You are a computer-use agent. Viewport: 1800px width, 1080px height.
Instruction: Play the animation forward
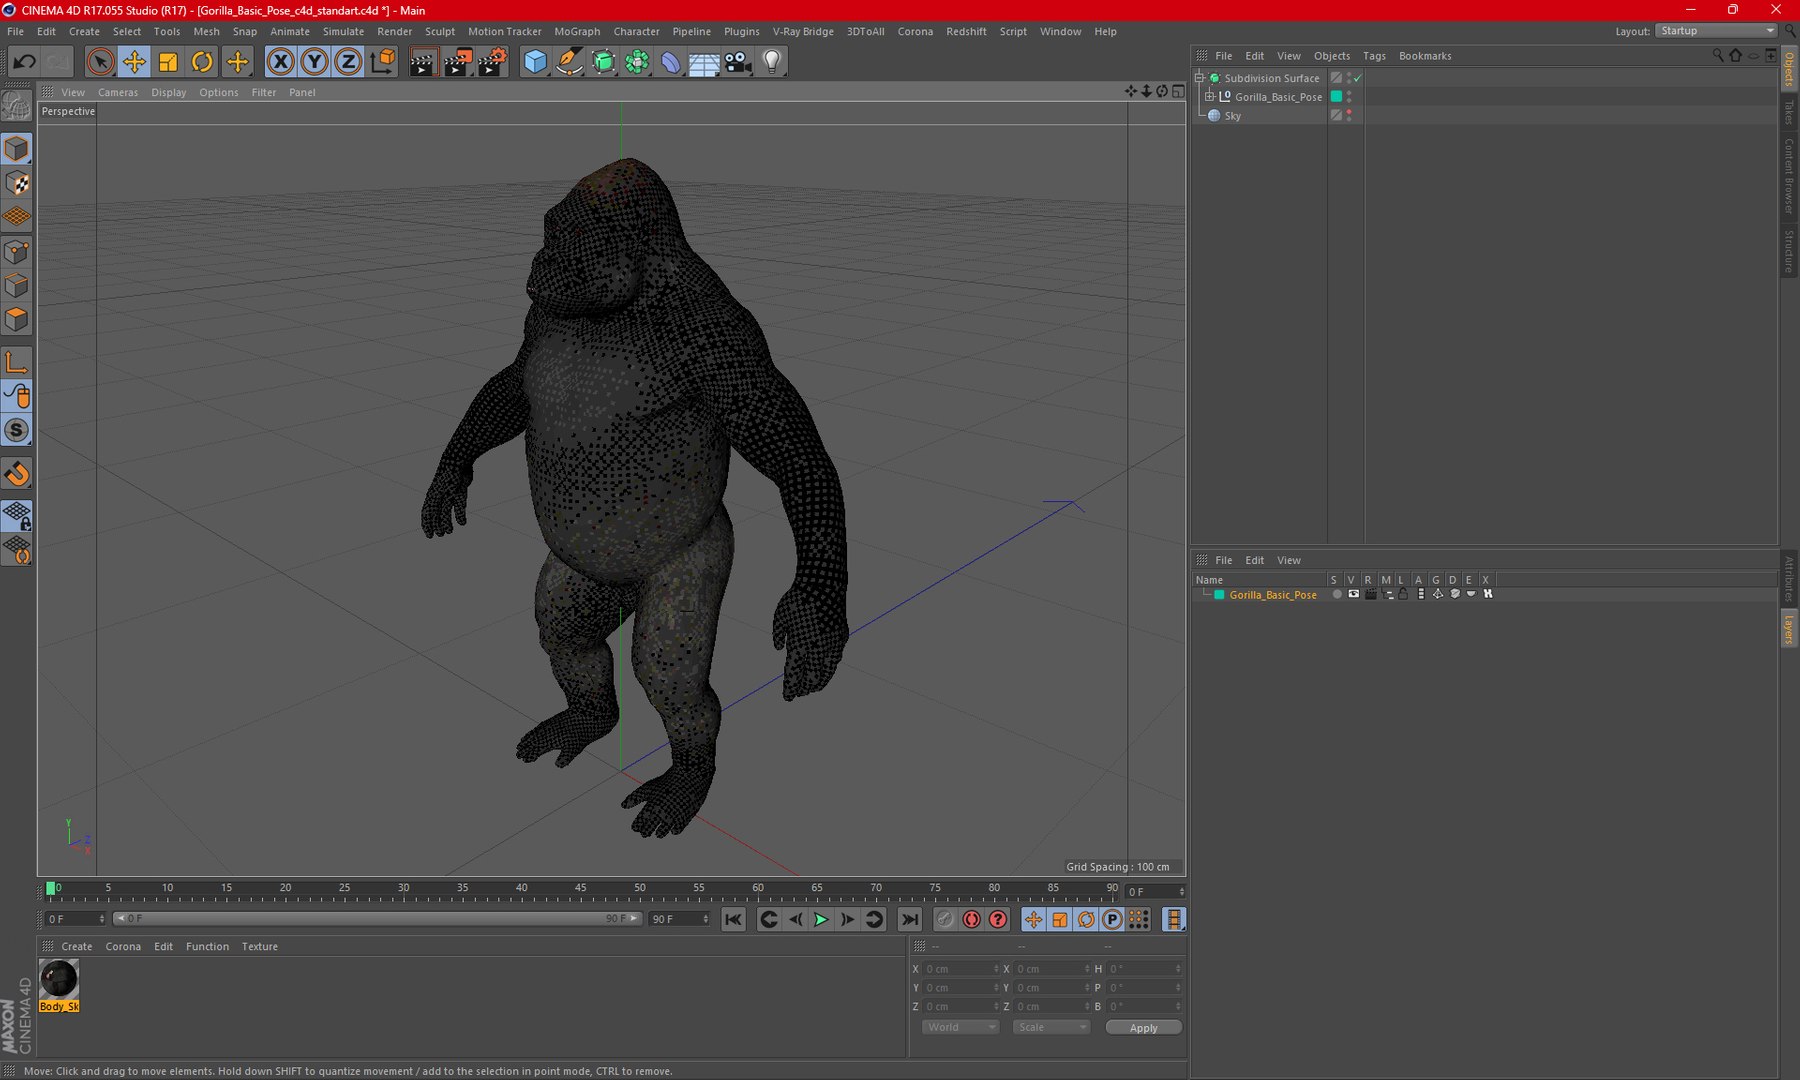pos(821,919)
